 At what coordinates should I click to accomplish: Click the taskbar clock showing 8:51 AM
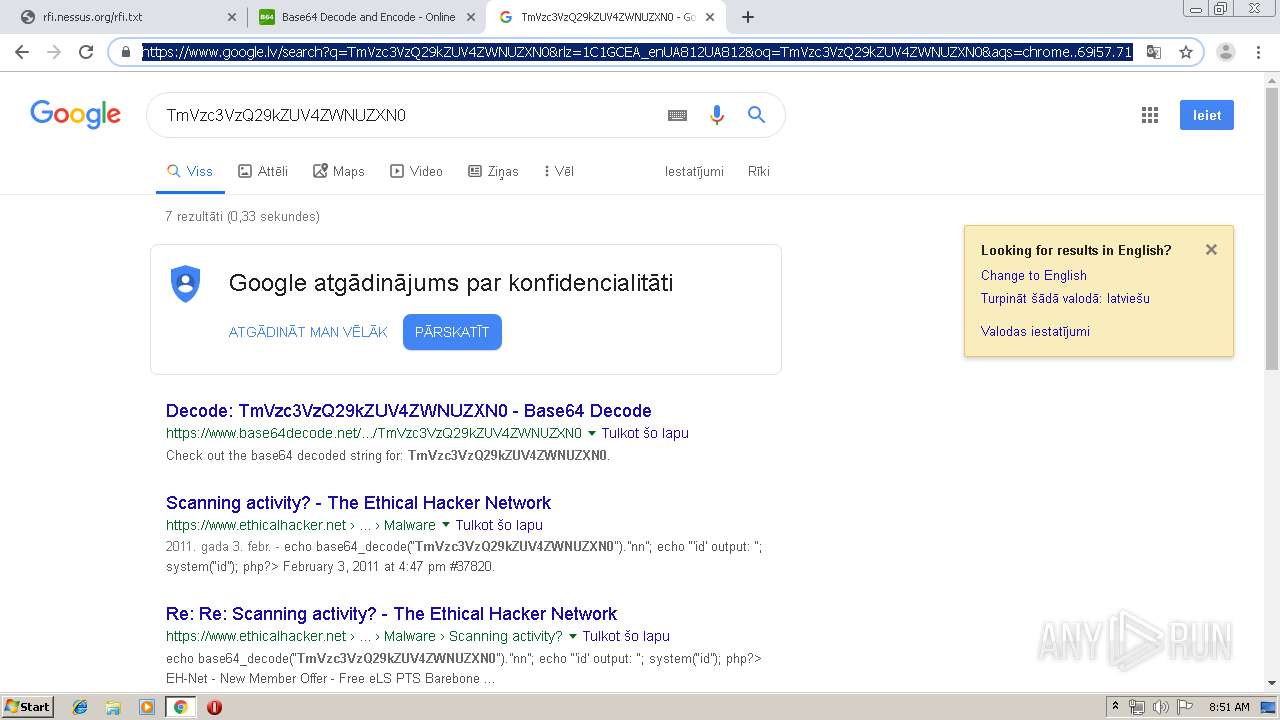coord(1229,707)
